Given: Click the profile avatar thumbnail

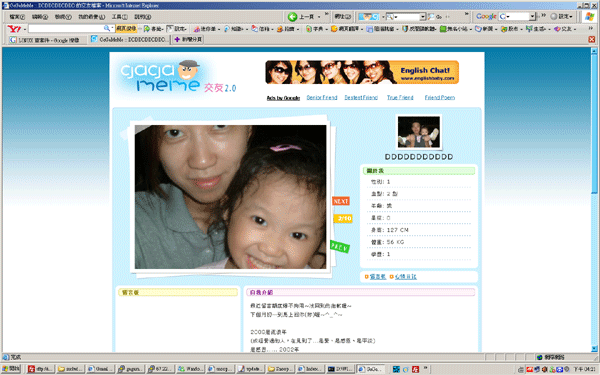Looking at the screenshot, I should coord(419,132).
